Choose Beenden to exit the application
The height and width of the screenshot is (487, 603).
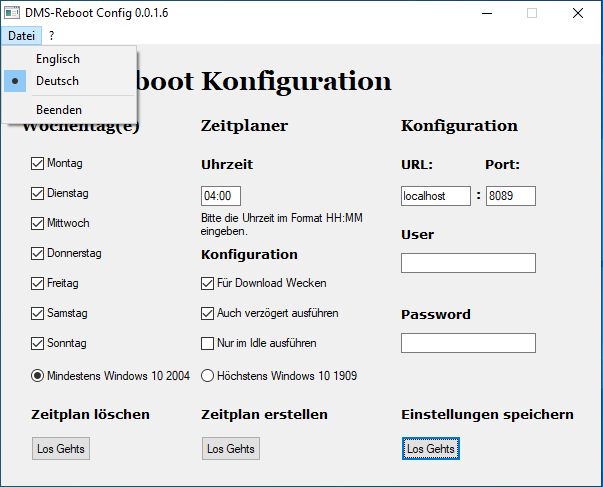point(59,109)
